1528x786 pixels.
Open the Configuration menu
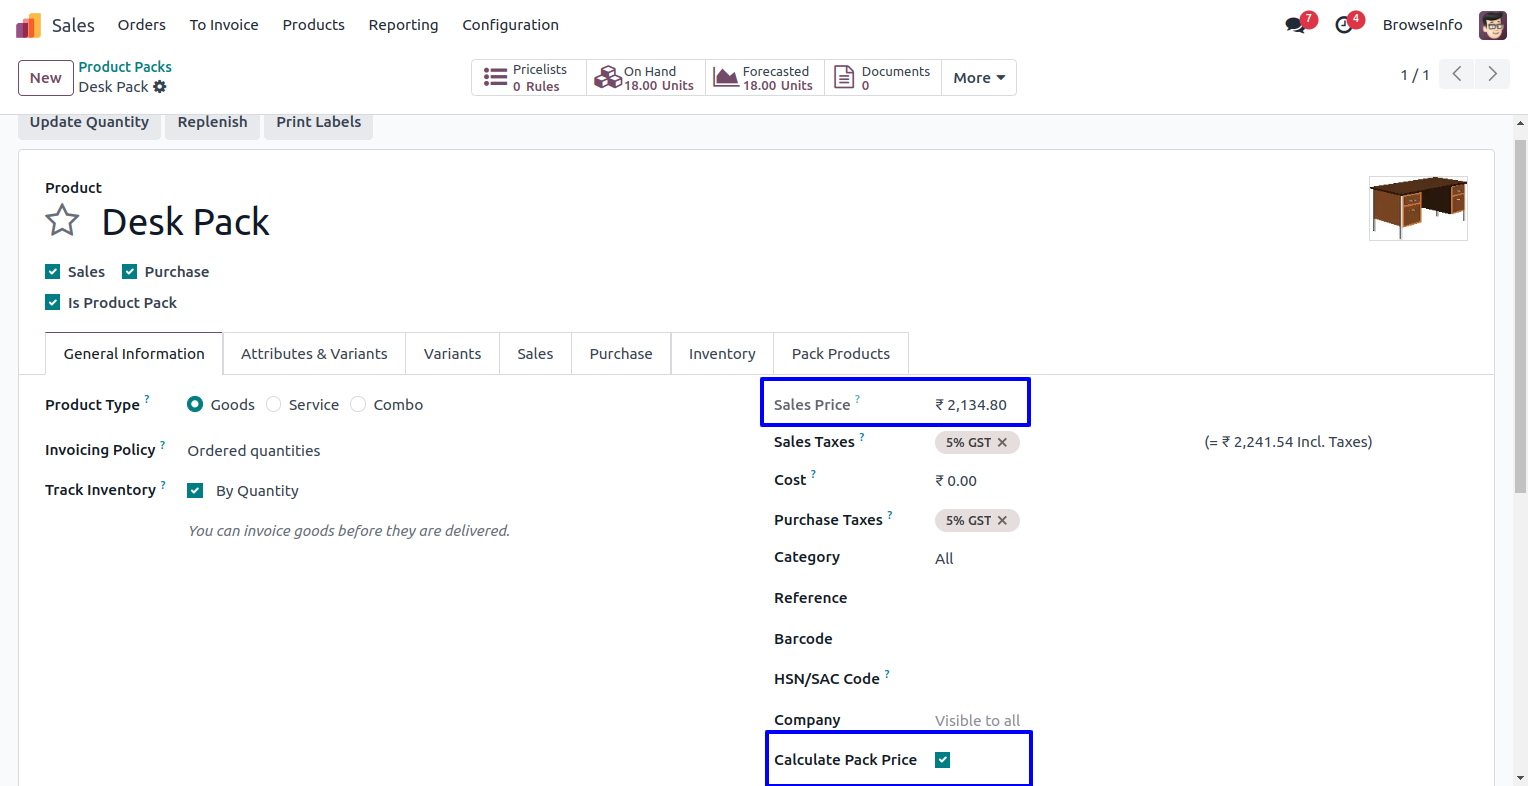click(510, 25)
